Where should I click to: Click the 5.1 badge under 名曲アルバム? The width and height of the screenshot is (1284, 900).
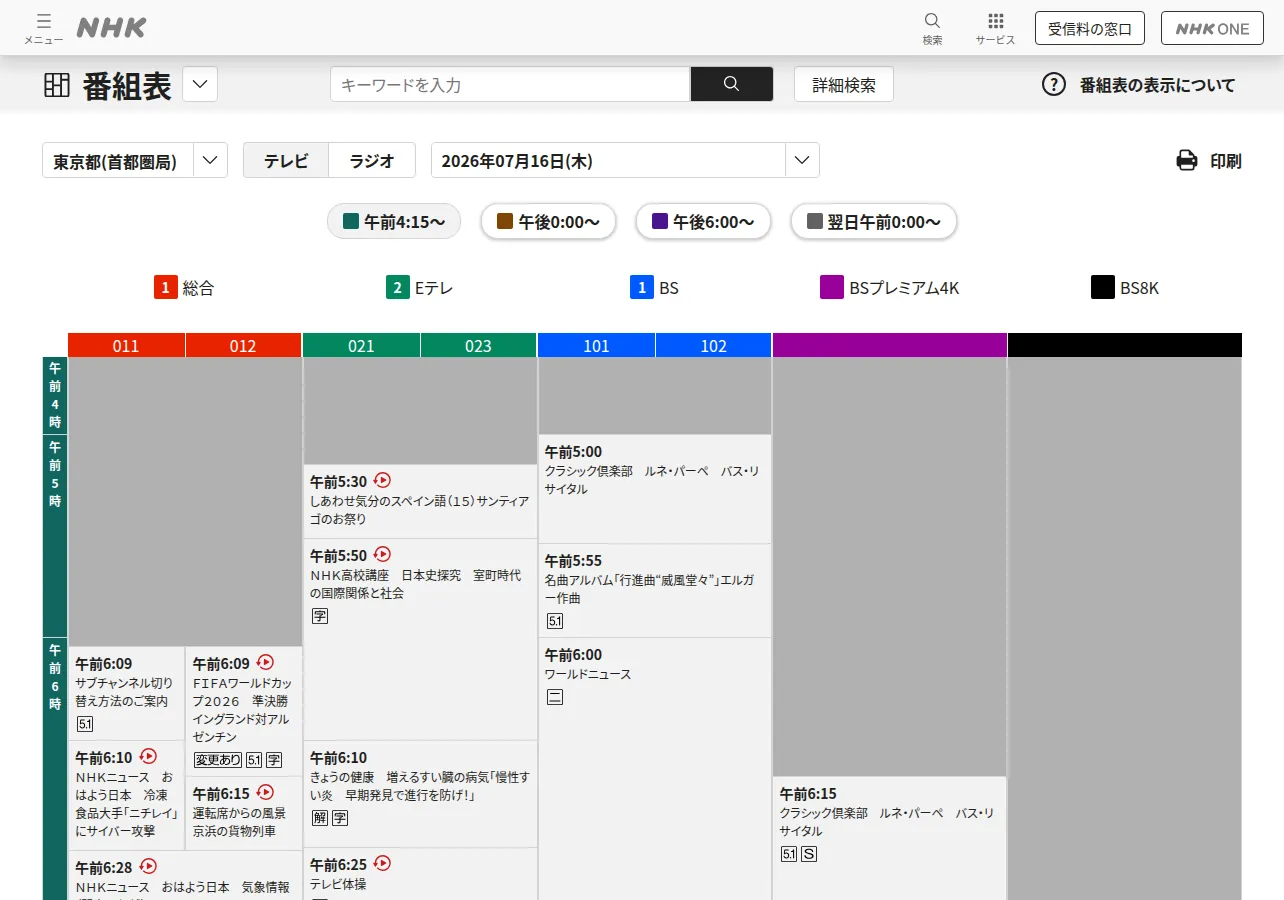point(554,621)
